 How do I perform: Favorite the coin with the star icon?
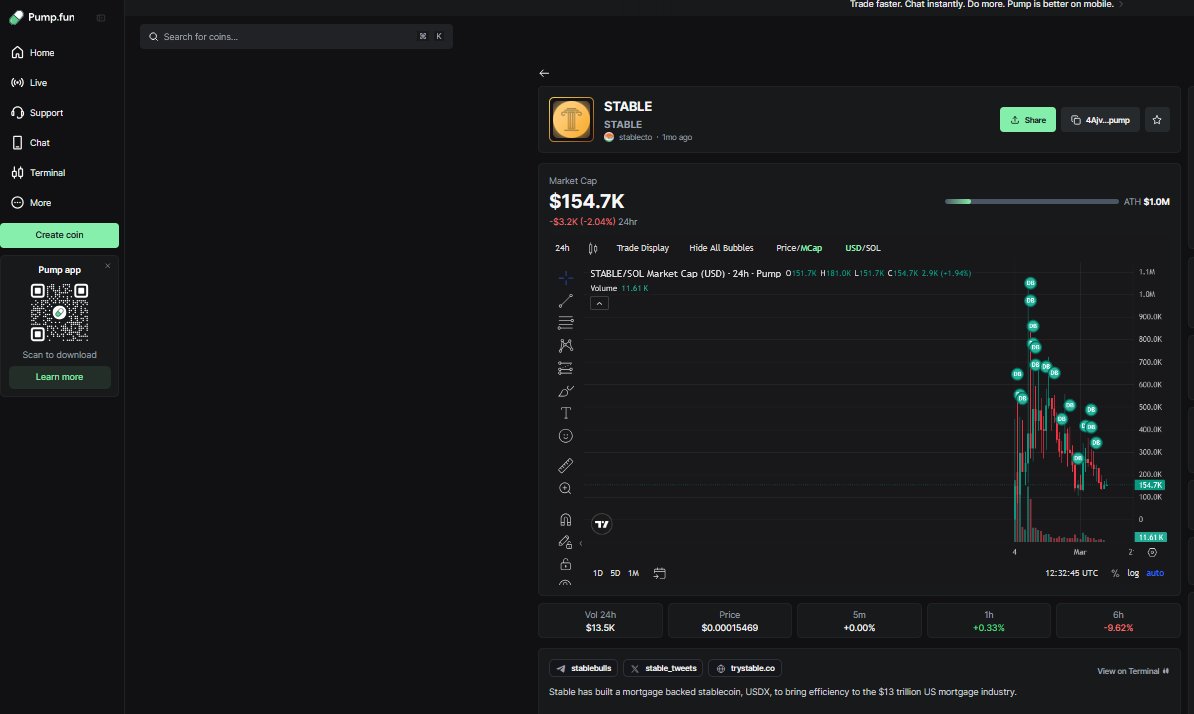1157,120
